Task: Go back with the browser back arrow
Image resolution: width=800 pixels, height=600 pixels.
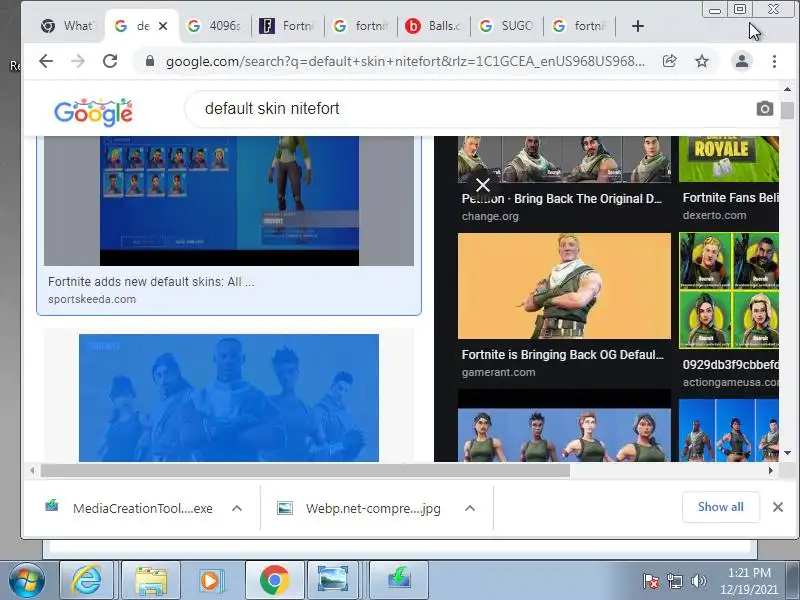Action: [46, 61]
